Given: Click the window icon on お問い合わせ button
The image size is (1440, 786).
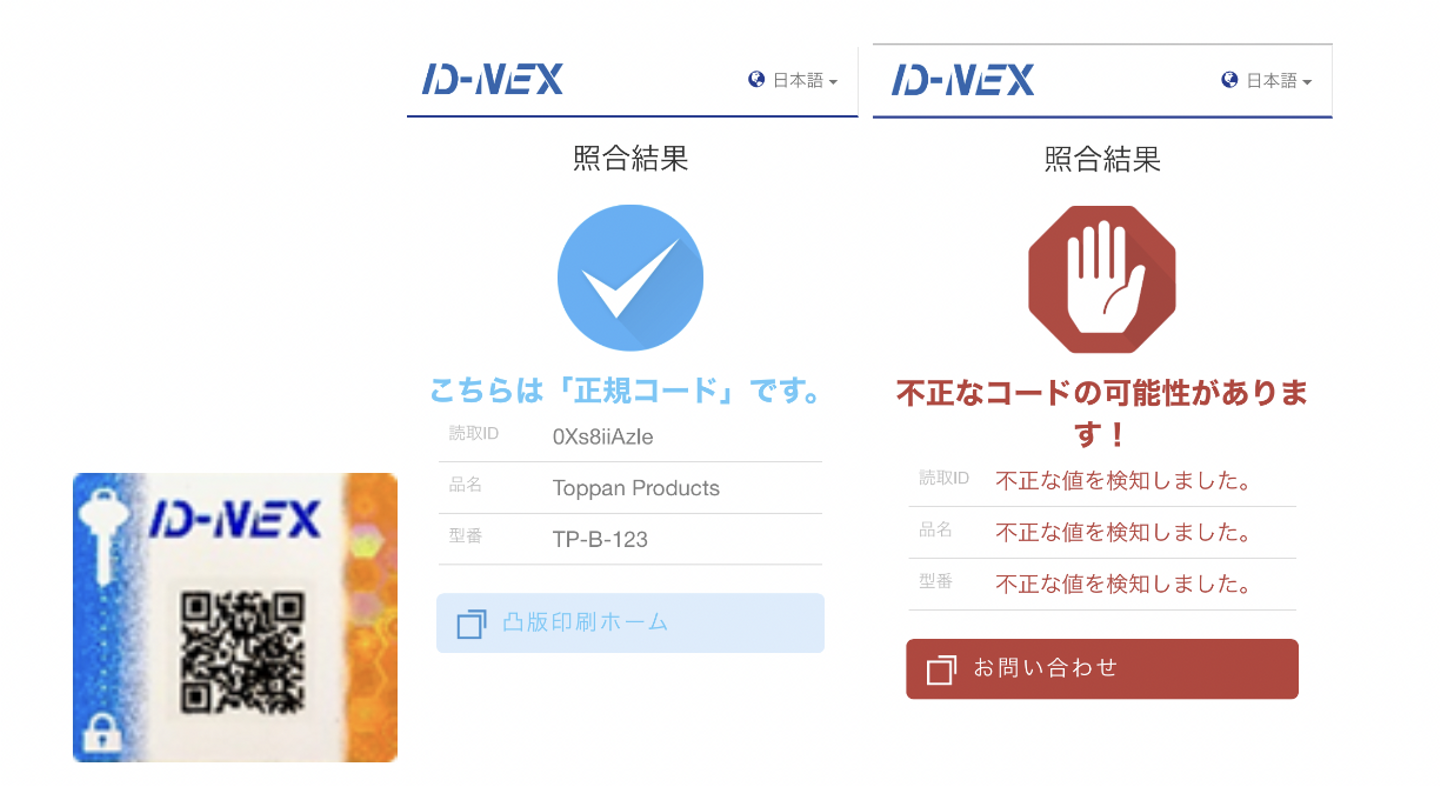Looking at the screenshot, I should click(941, 670).
